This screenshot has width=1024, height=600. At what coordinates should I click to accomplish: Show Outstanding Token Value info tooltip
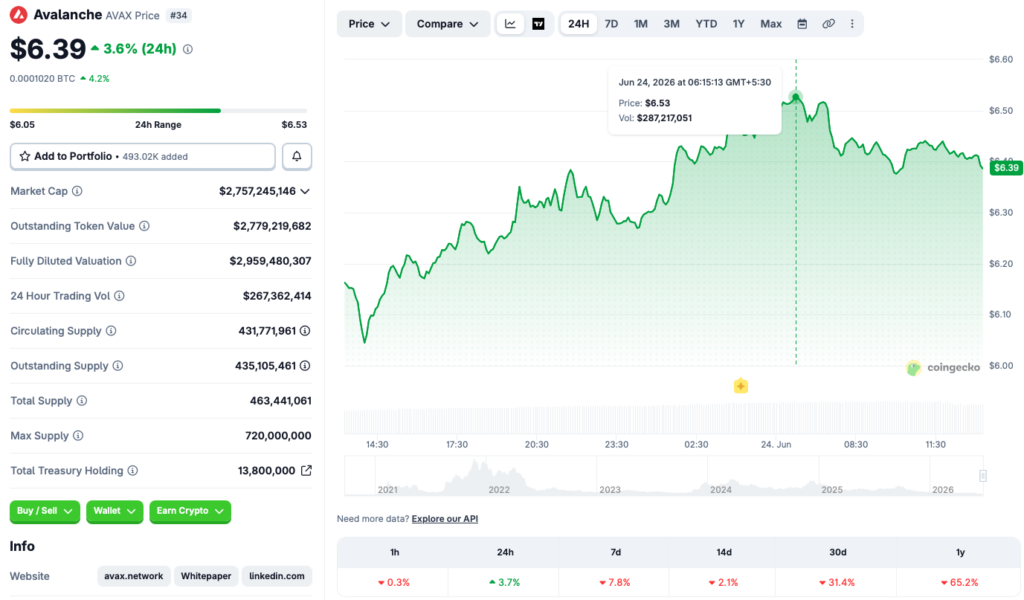pos(144,226)
